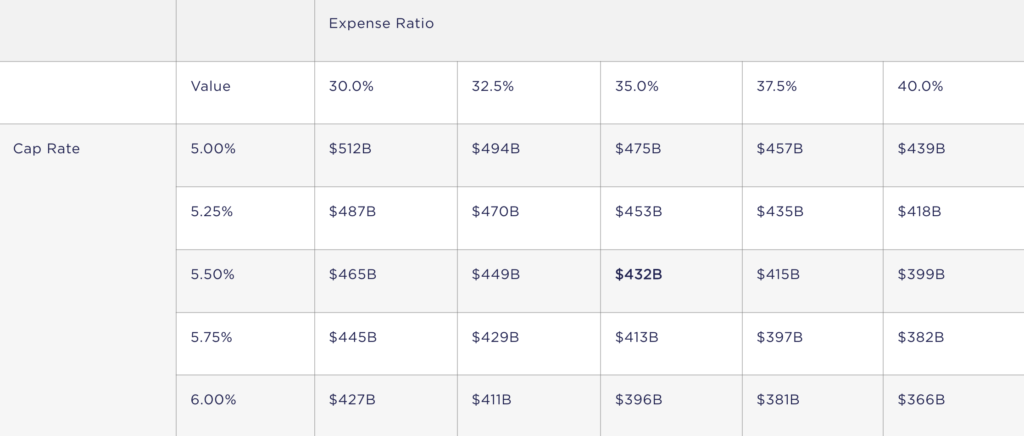Click the $512B value cell
The width and height of the screenshot is (1024, 436).
pyautogui.click(x=352, y=149)
